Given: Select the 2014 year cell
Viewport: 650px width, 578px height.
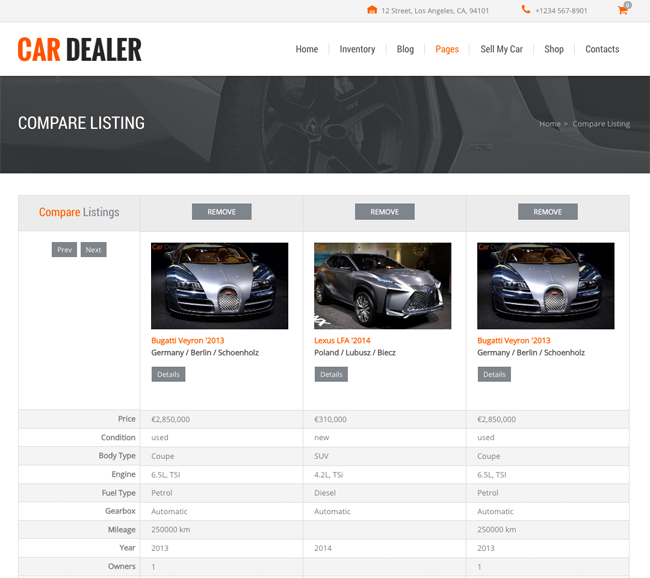Looking at the screenshot, I should 384,548.
